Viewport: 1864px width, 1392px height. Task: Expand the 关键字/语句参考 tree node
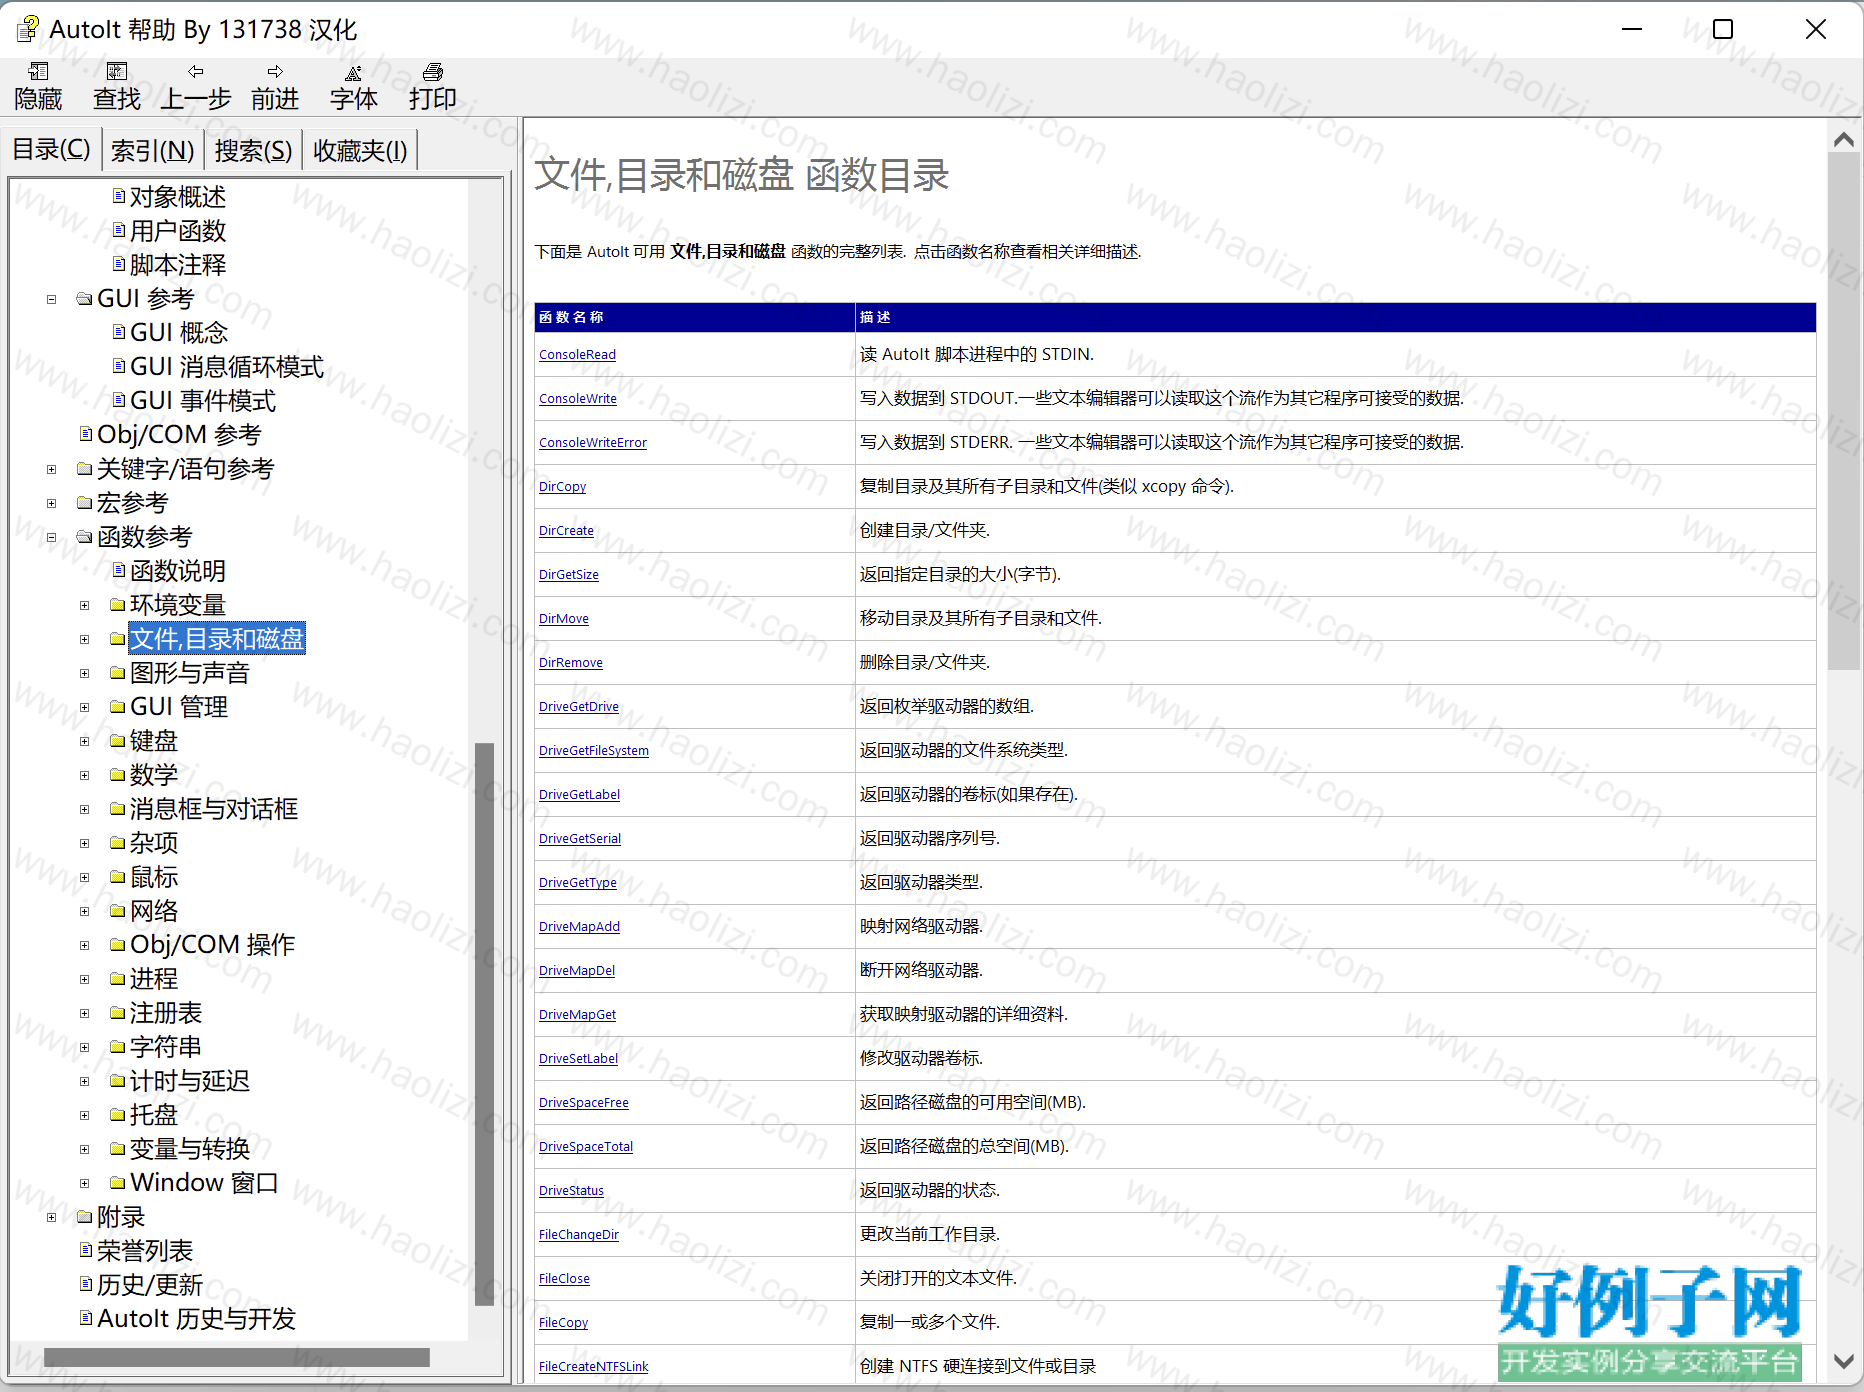click(52, 469)
